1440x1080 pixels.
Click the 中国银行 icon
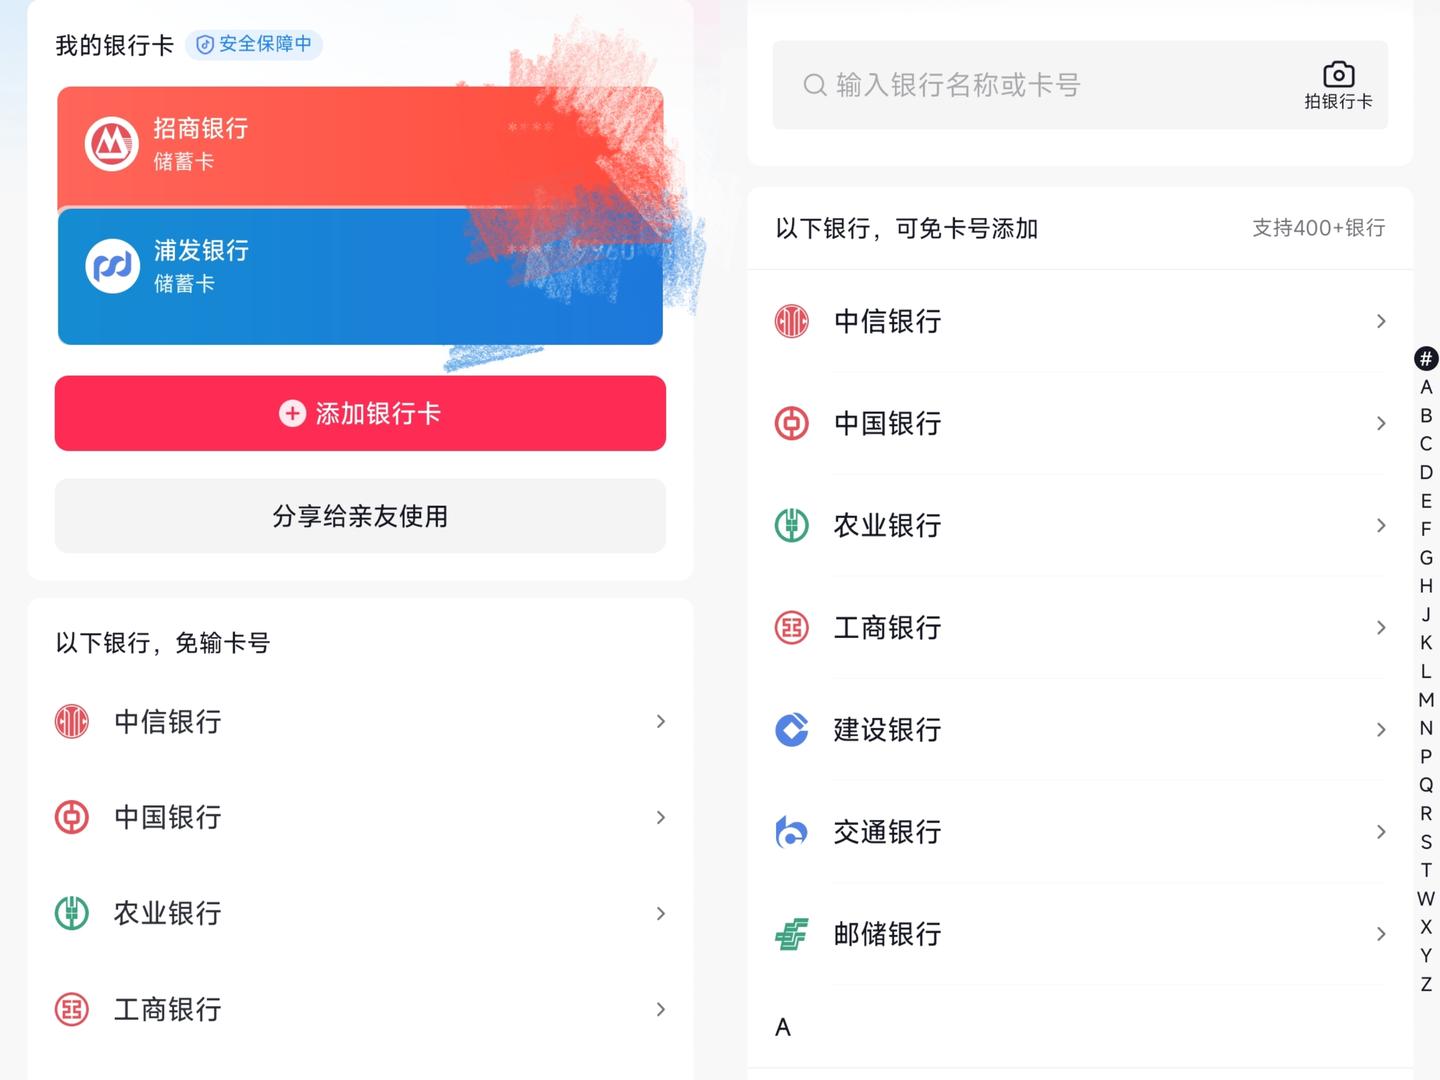791,423
